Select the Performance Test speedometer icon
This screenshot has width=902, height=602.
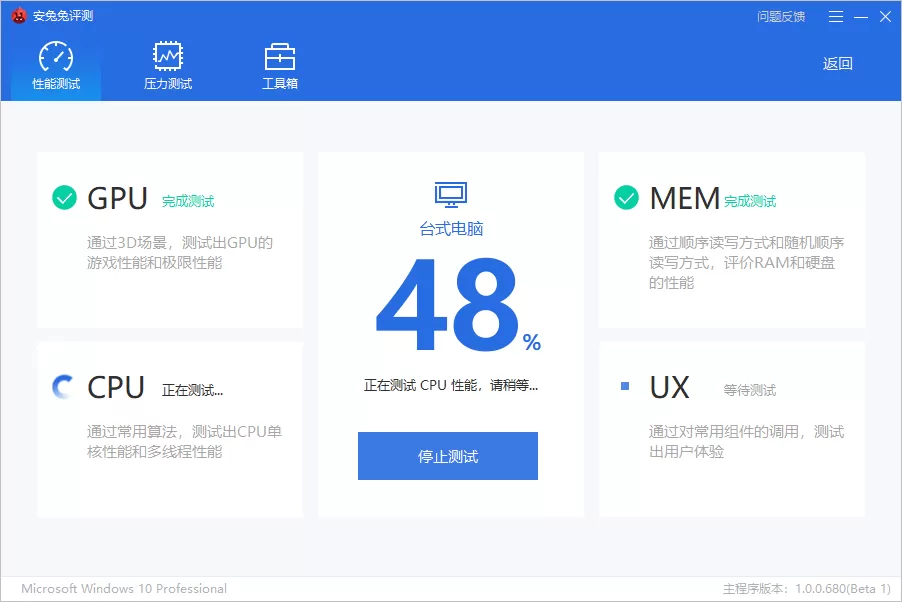(x=54, y=55)
